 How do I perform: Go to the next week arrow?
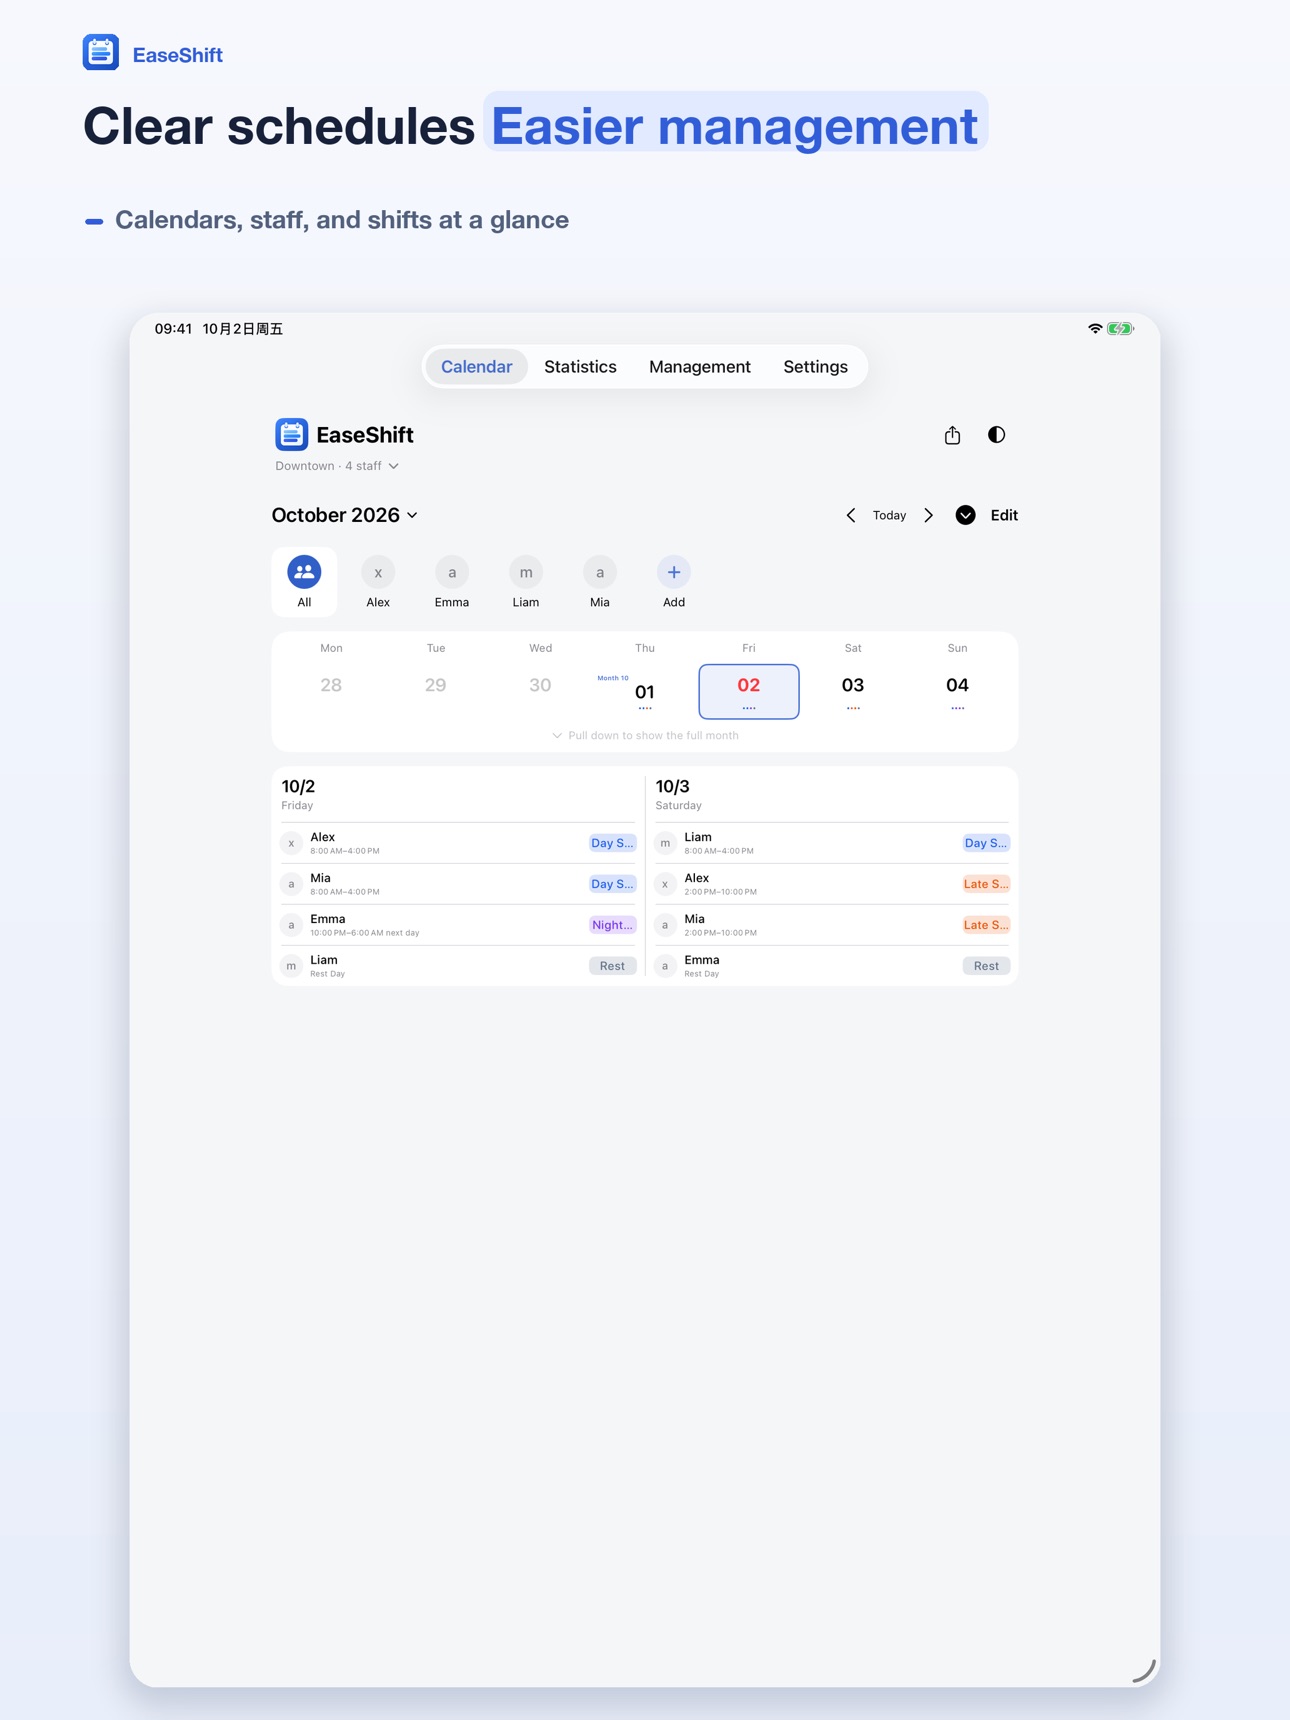point(929,516)
